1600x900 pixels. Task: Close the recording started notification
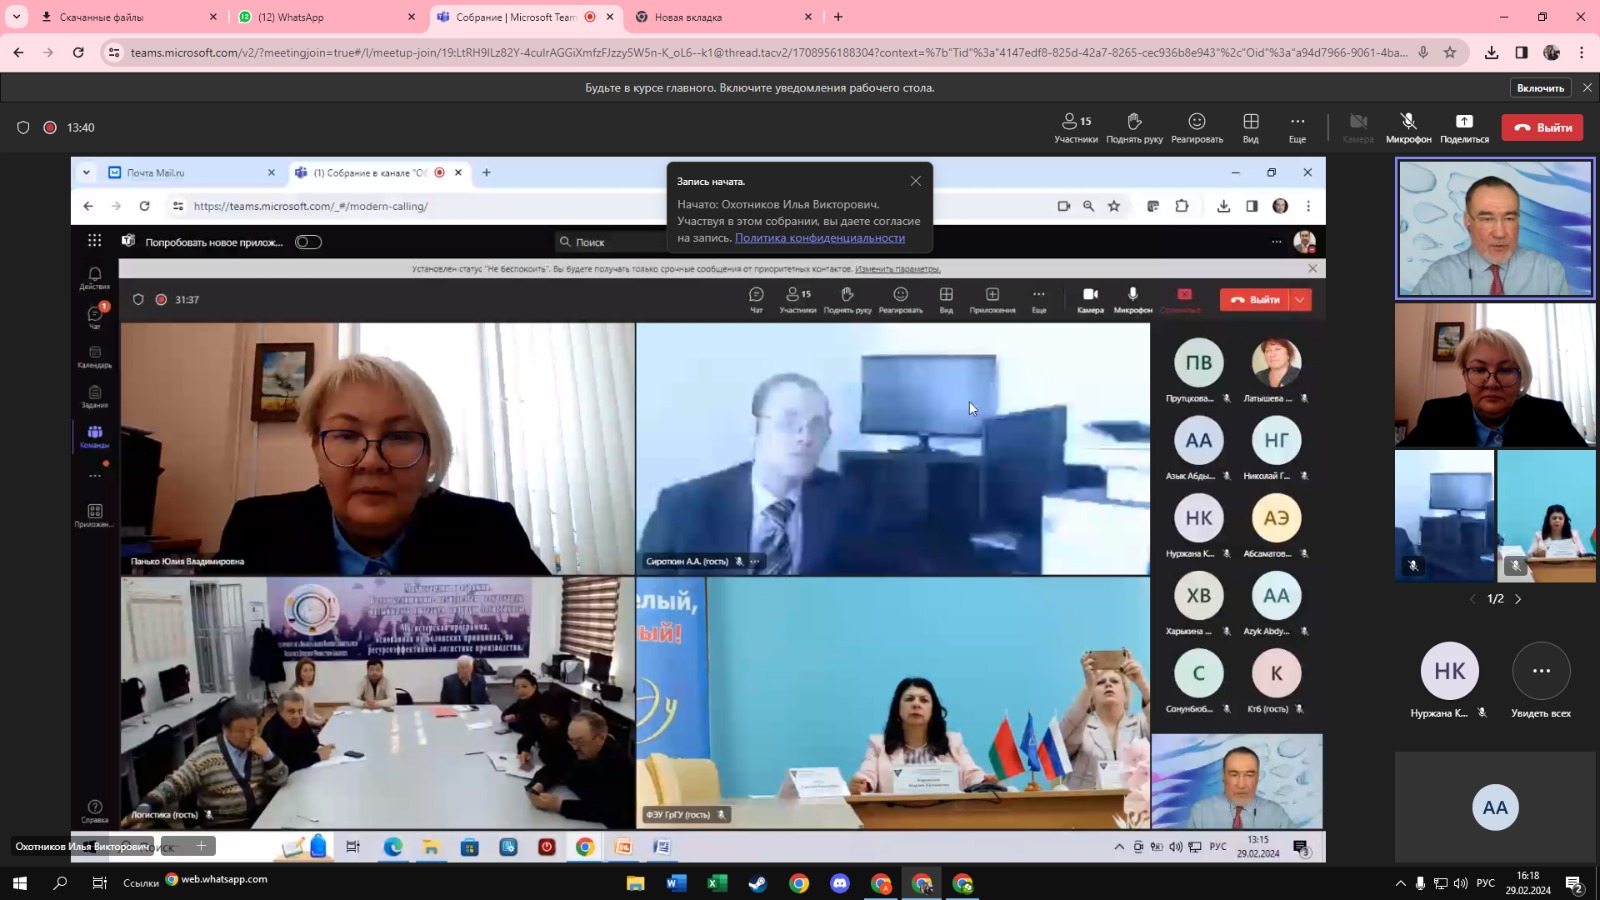(916, 181)
